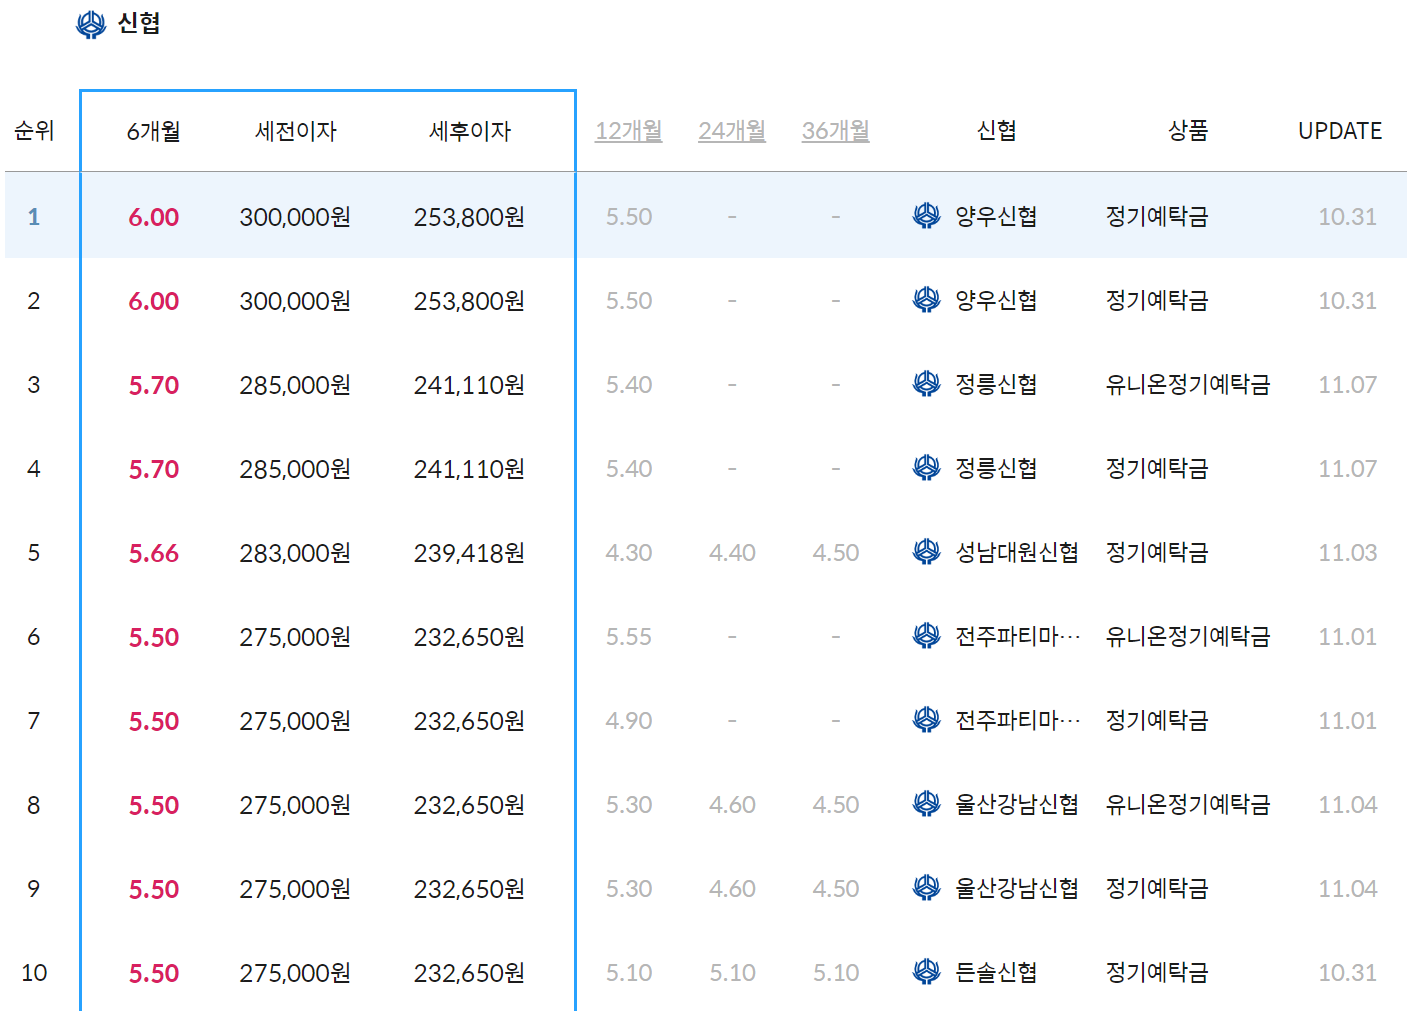Click 300,000원 in the rank 2 row
This screenshot has width=1409, height=1011.
(295, 301)
